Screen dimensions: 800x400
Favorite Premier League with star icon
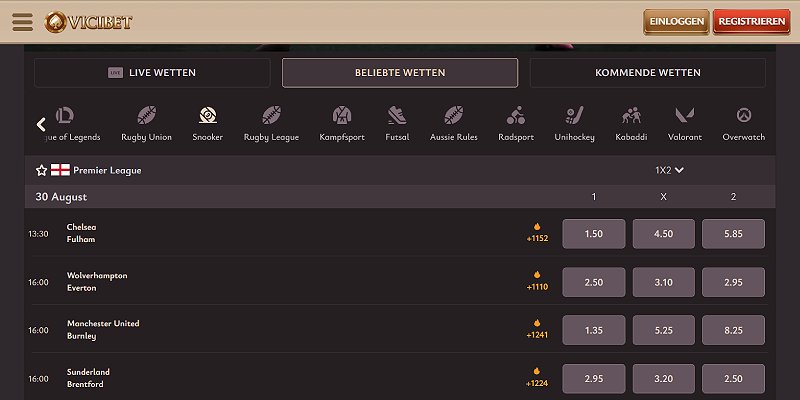(x=42, y=171)
